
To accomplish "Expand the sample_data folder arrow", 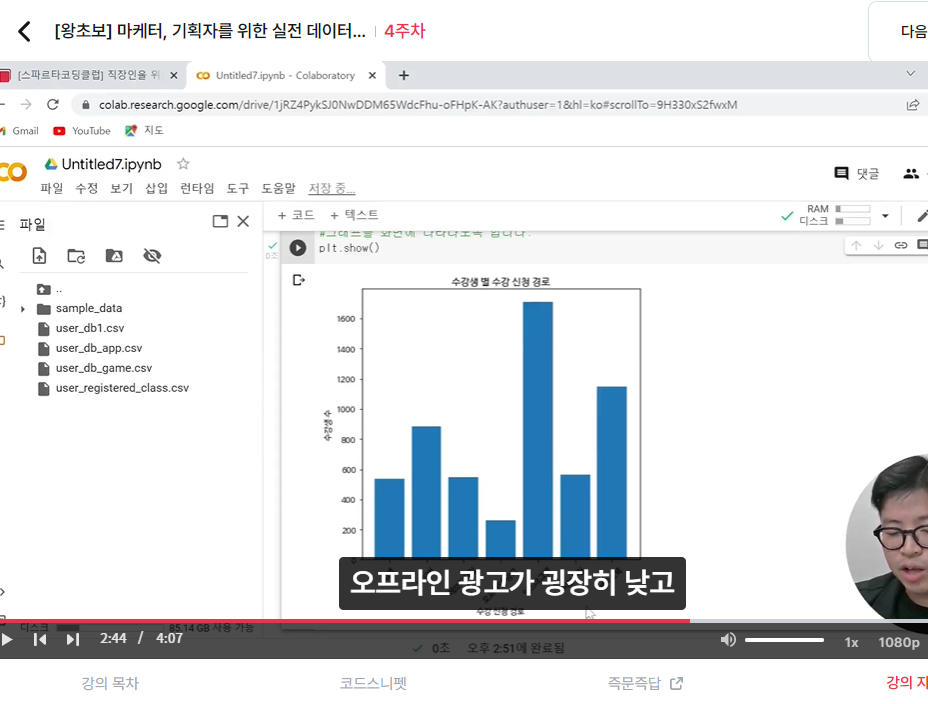I will coord(22,309).
